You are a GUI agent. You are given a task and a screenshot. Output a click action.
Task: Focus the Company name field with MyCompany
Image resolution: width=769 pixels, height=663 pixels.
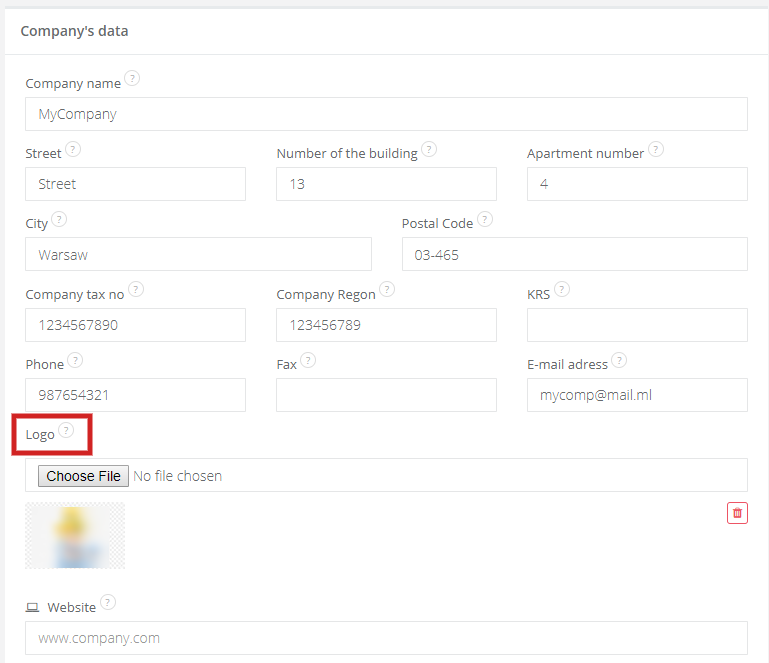click(386, 114)
